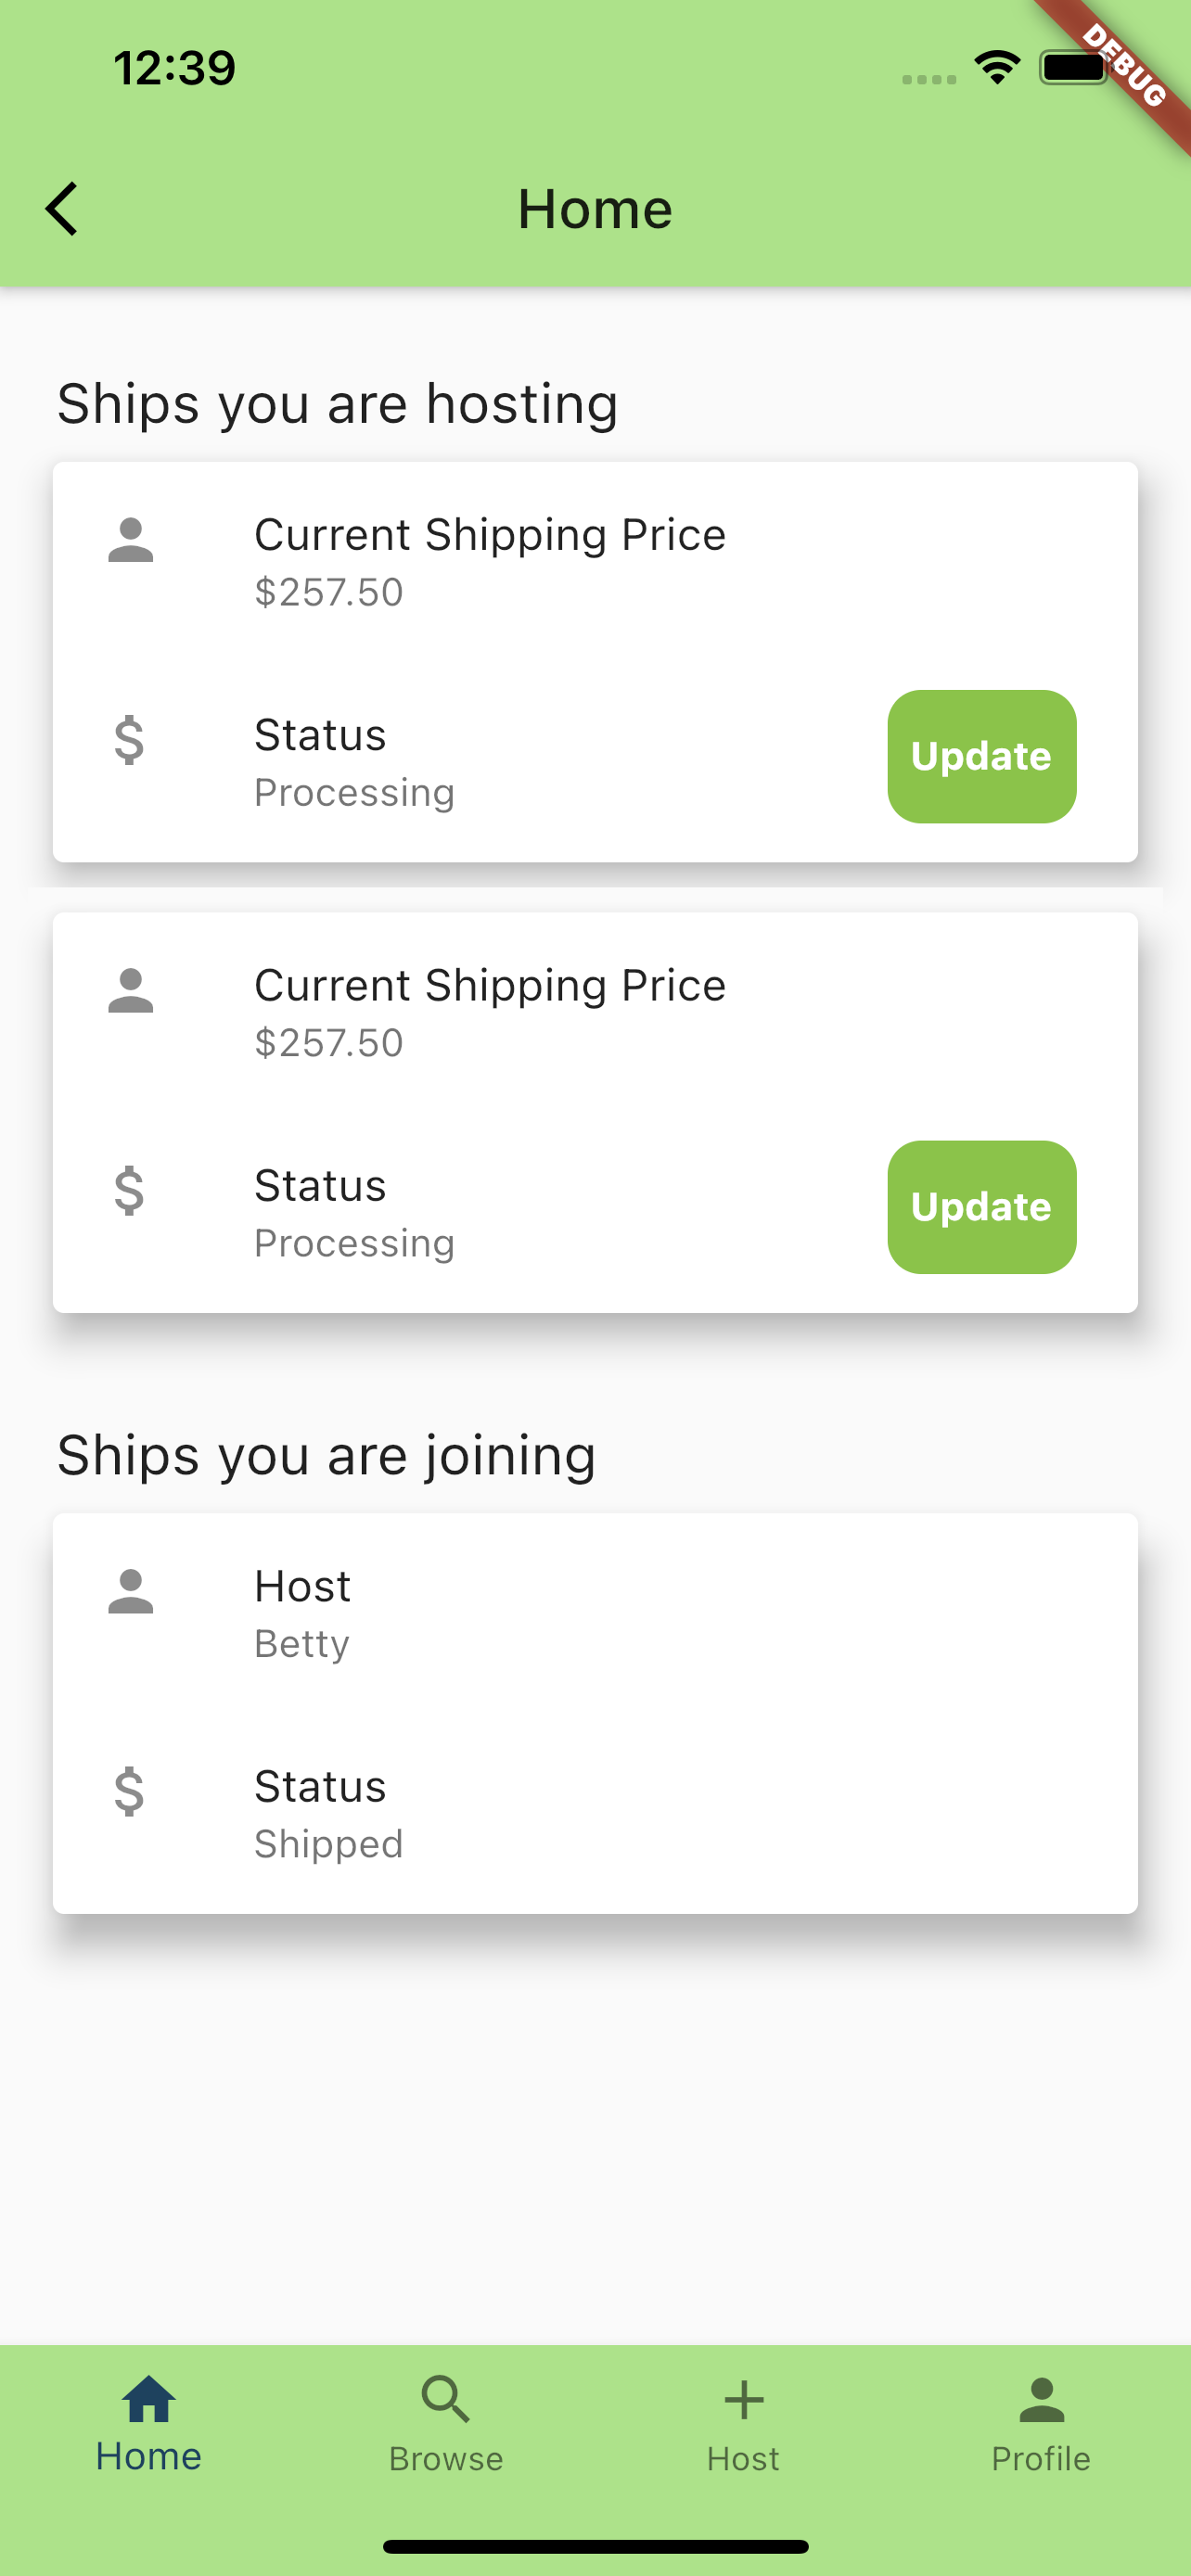
Task: Tap dollar icon in second hosting card
Action: point(130,1191)
